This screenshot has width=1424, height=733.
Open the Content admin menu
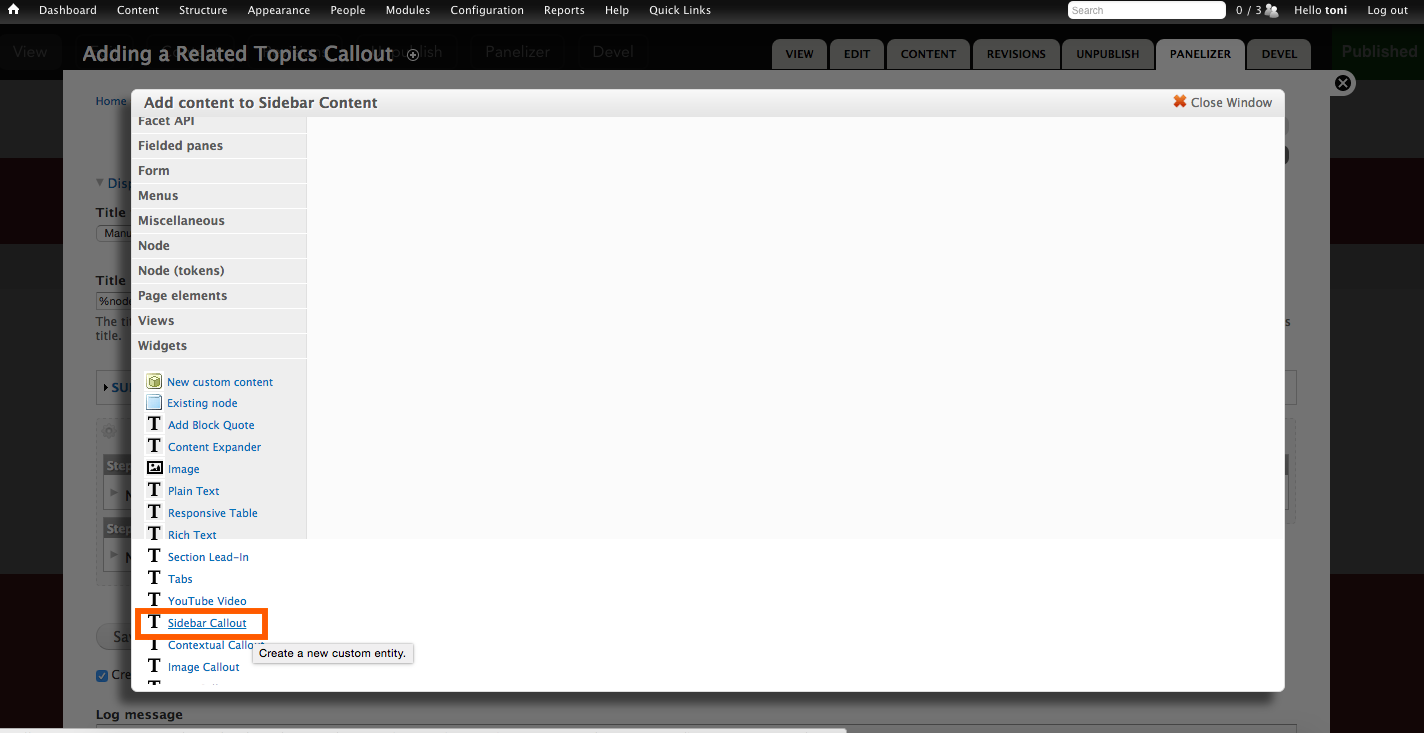pyautogui.click(x=138, y=10)
